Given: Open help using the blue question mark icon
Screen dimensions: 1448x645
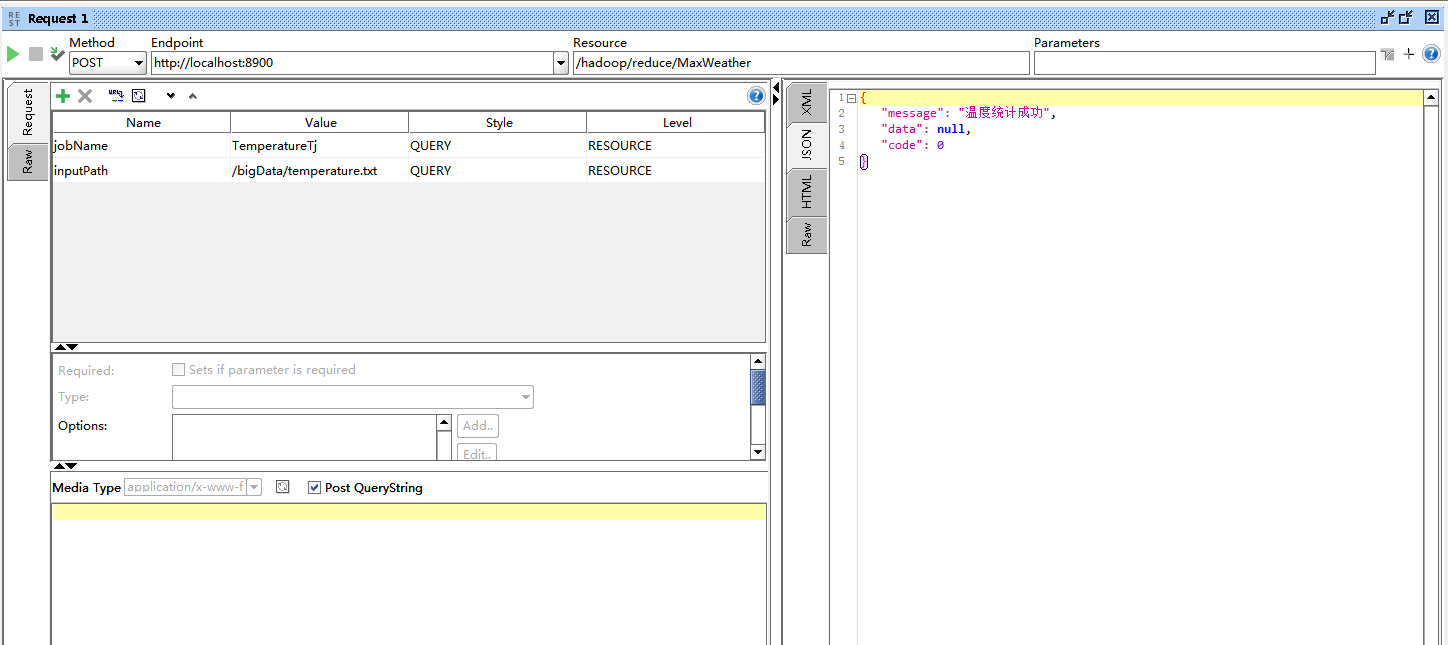Looking at the screenshot, I should [x=756, y=95].
